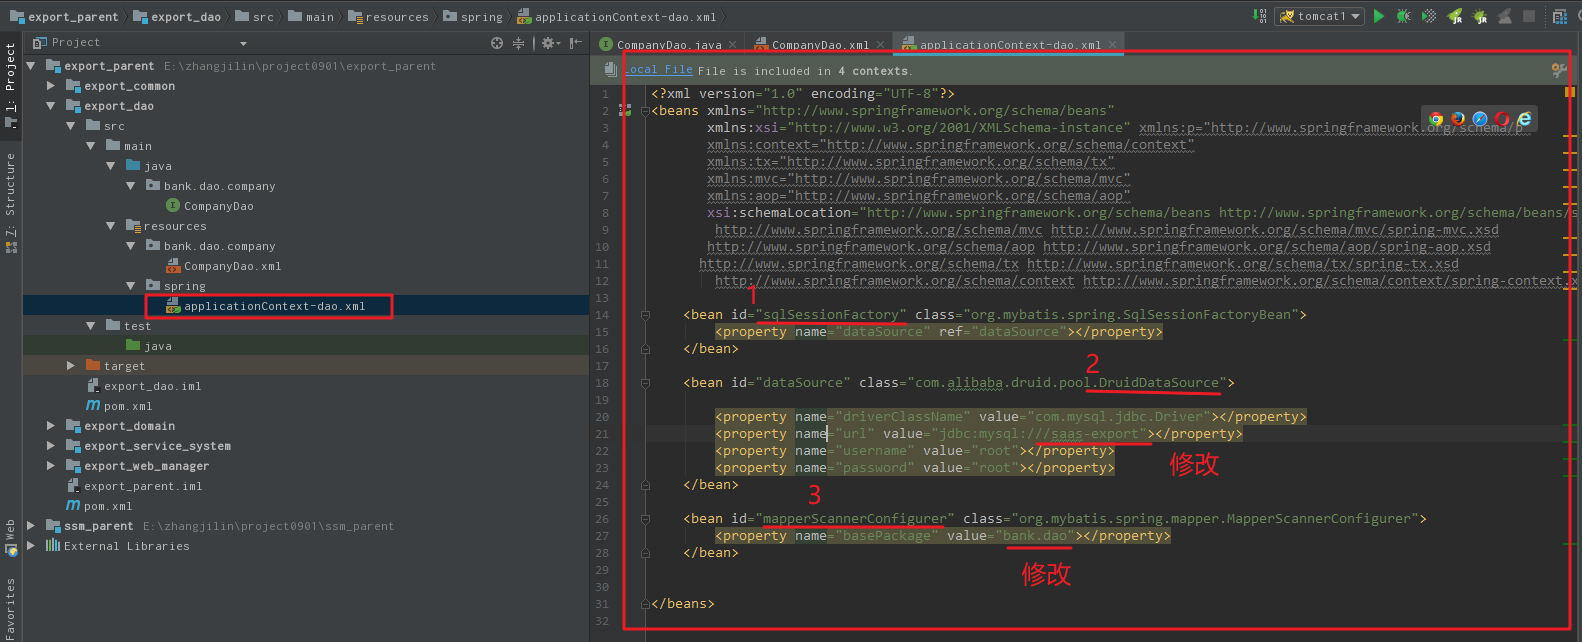This screenshot has height=642, width=1582.
Task: Toggle code folding of beans tag on line 2
Action: point(645,111)
